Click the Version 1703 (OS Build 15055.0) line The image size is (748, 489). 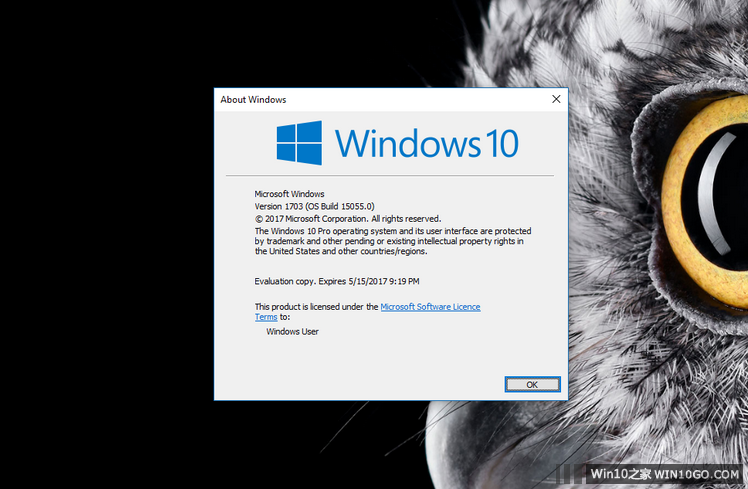(314, 206)
